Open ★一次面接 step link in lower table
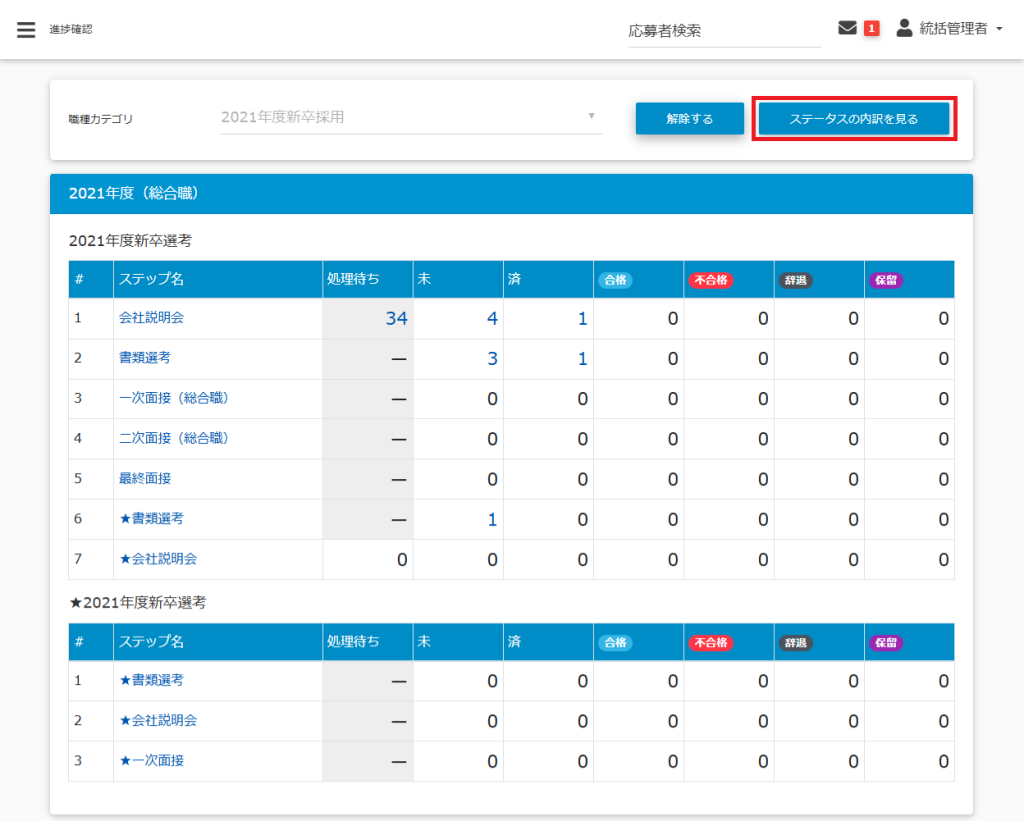Viewport: 1024px width, 821px height. 151,761
